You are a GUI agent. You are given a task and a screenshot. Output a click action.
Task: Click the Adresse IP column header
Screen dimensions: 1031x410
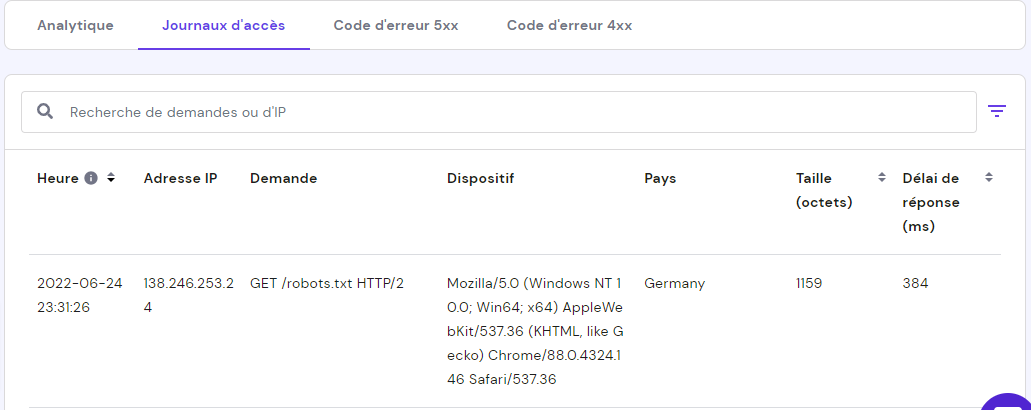click(180, 178)
